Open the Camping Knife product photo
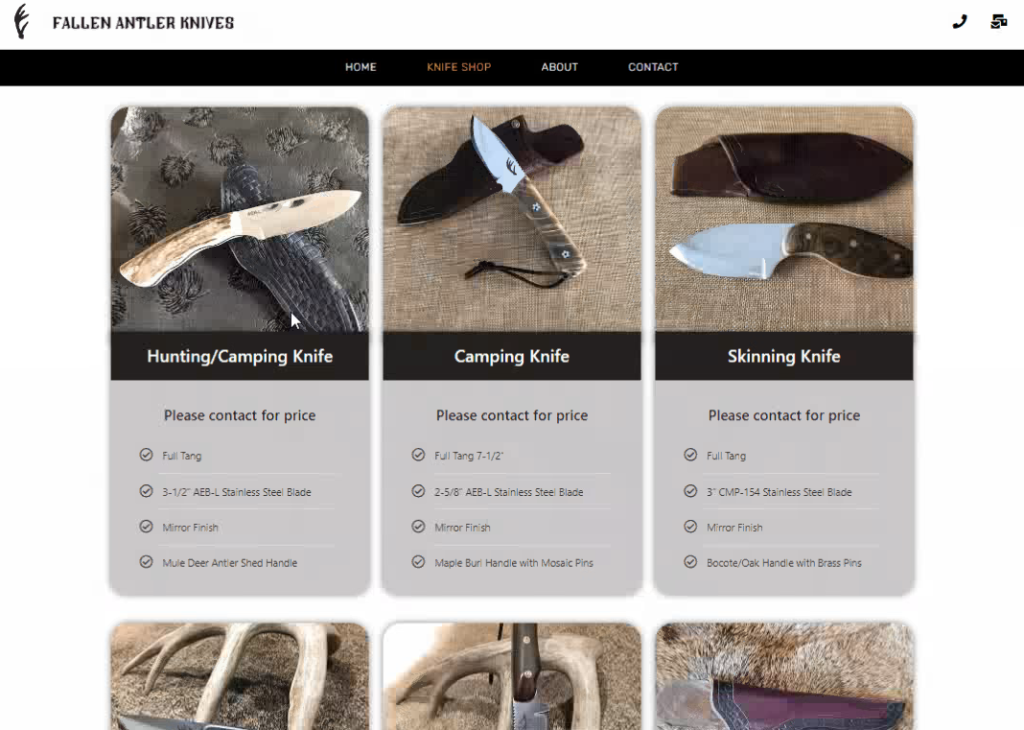This screenshot has width=1024, height=730. click(512, 220)
